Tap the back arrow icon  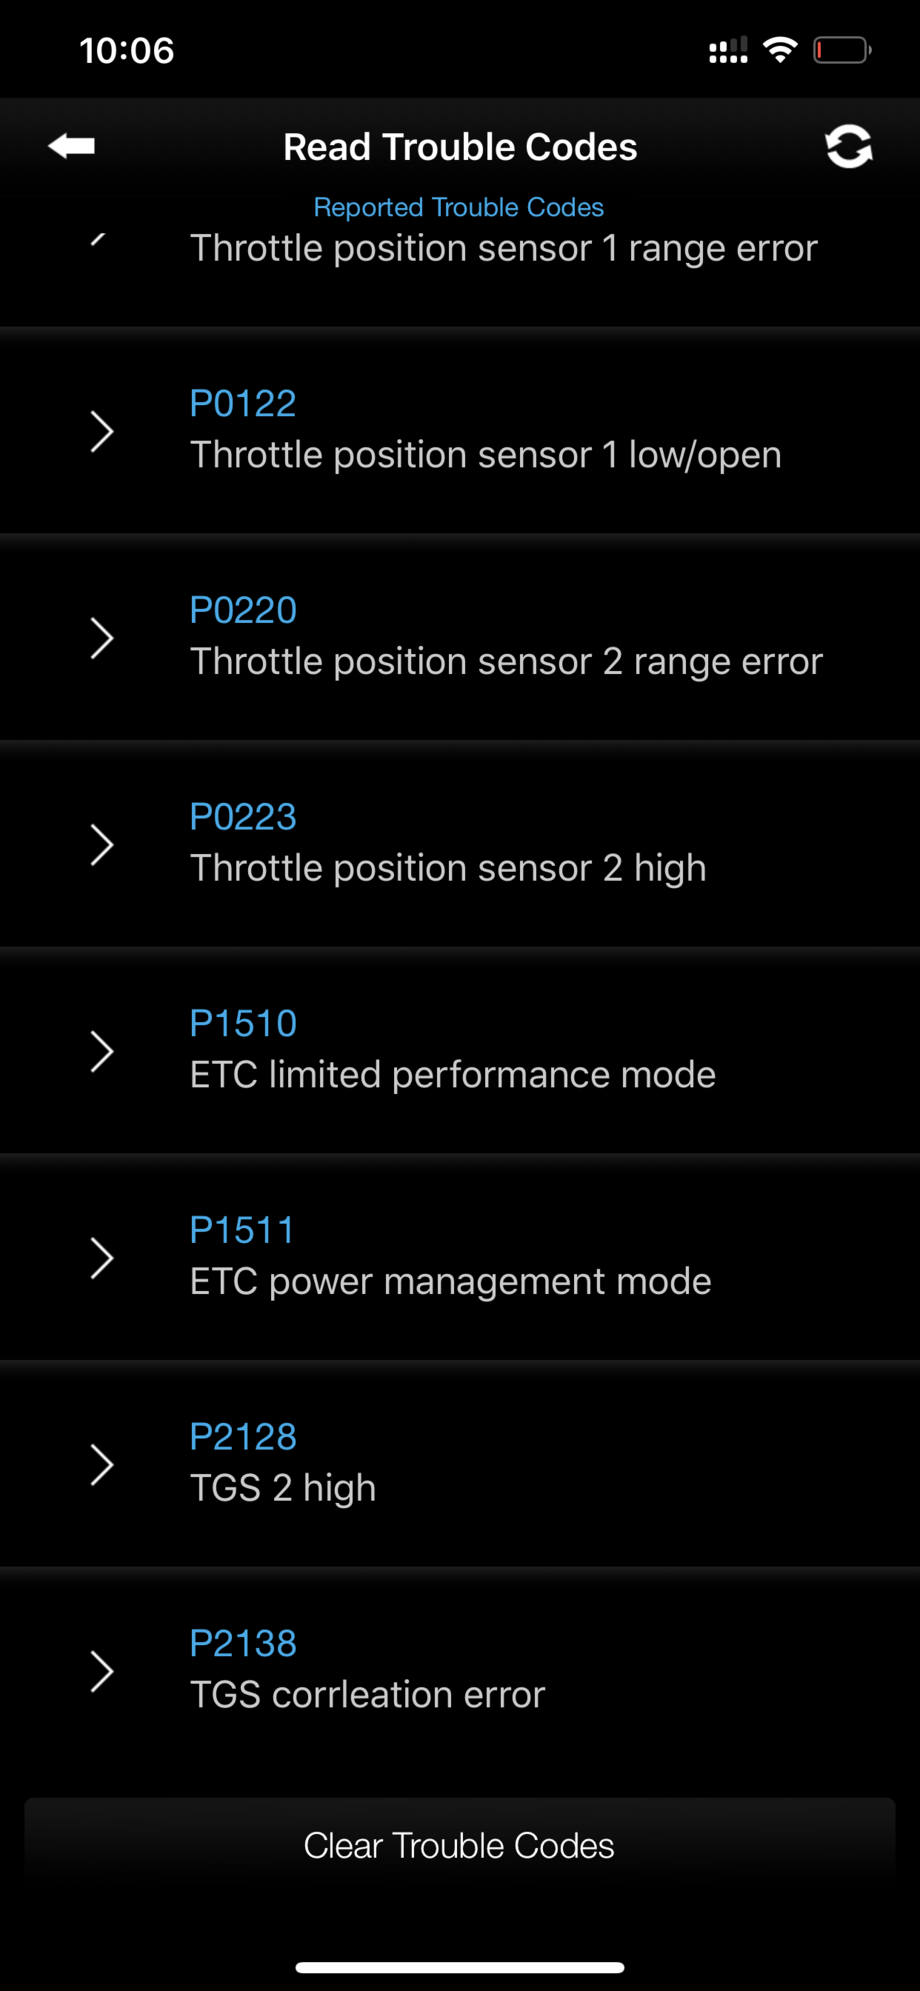tap(71, 146)
